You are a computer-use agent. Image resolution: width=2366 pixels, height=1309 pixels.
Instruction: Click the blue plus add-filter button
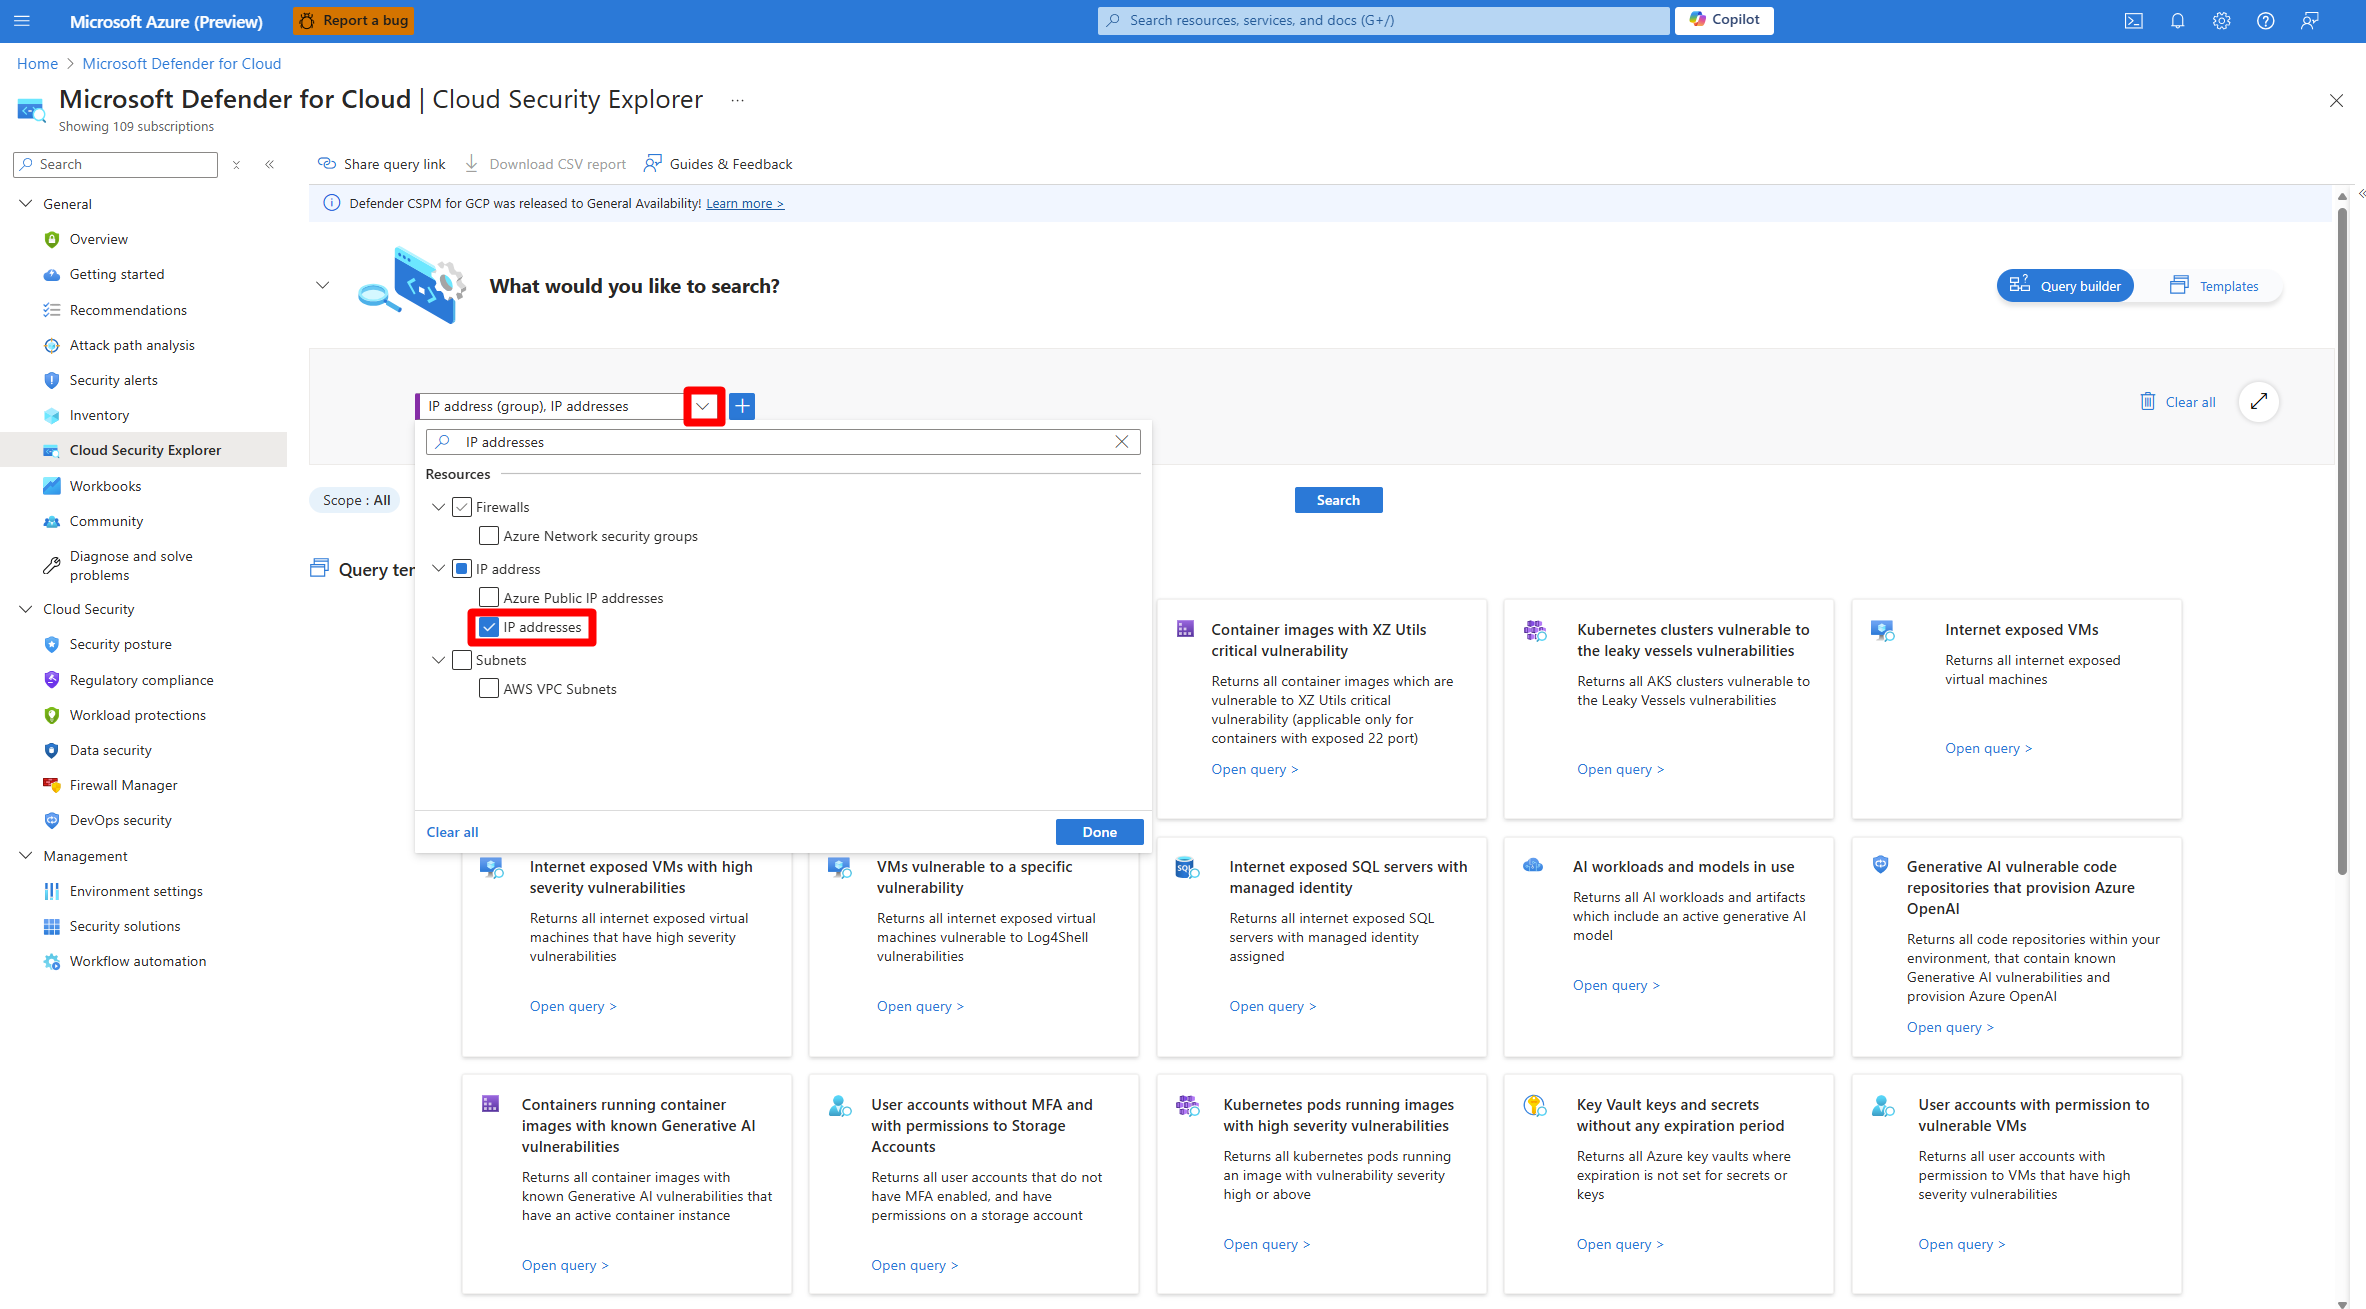pos(742,406)
